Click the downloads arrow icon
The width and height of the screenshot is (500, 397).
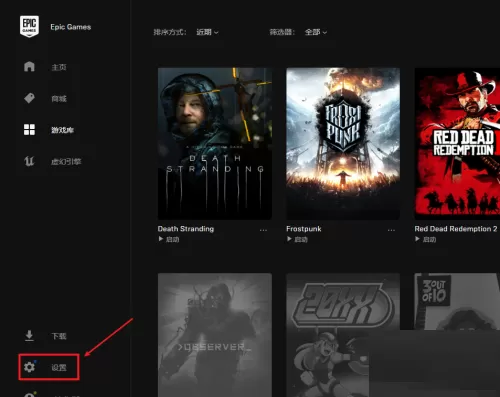[x=29, y=336]
